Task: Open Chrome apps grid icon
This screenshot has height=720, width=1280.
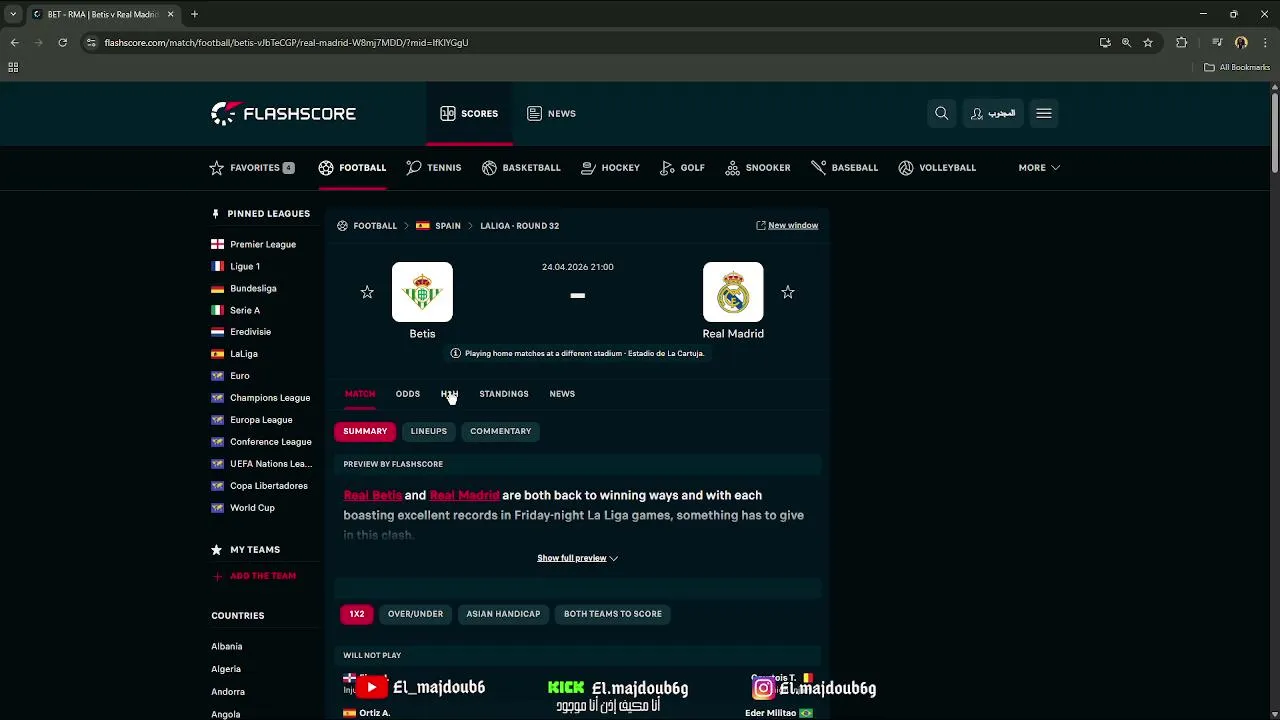Action: [13, 67]
